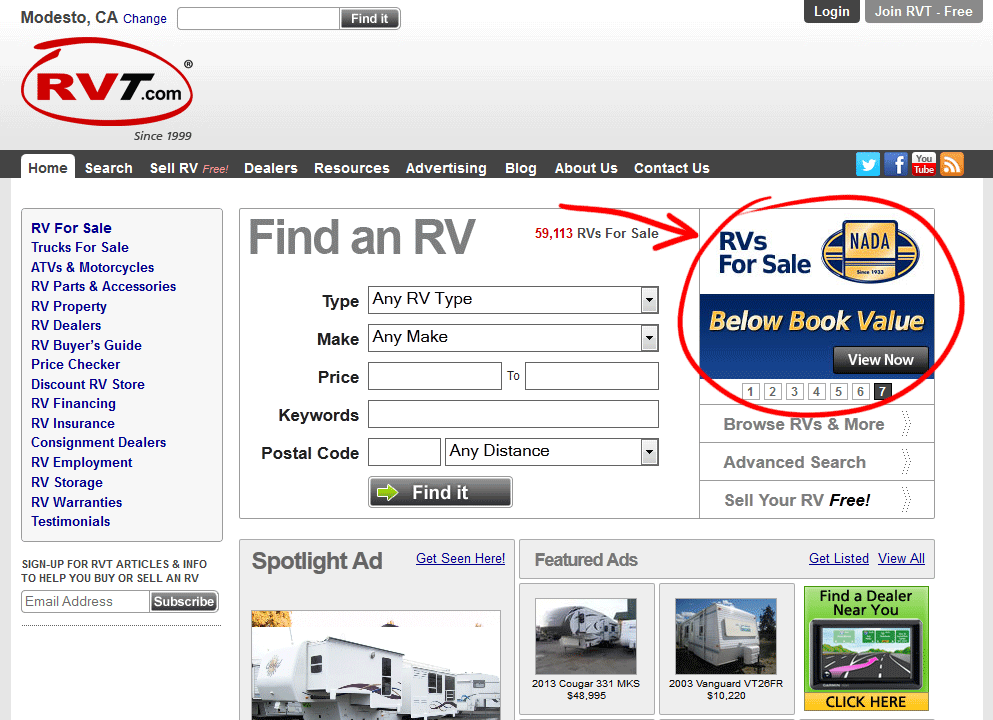The height and width of the screenshot is (720, 993).
Task: Open the RVT Facebook page icon
Action: (895, 165)
